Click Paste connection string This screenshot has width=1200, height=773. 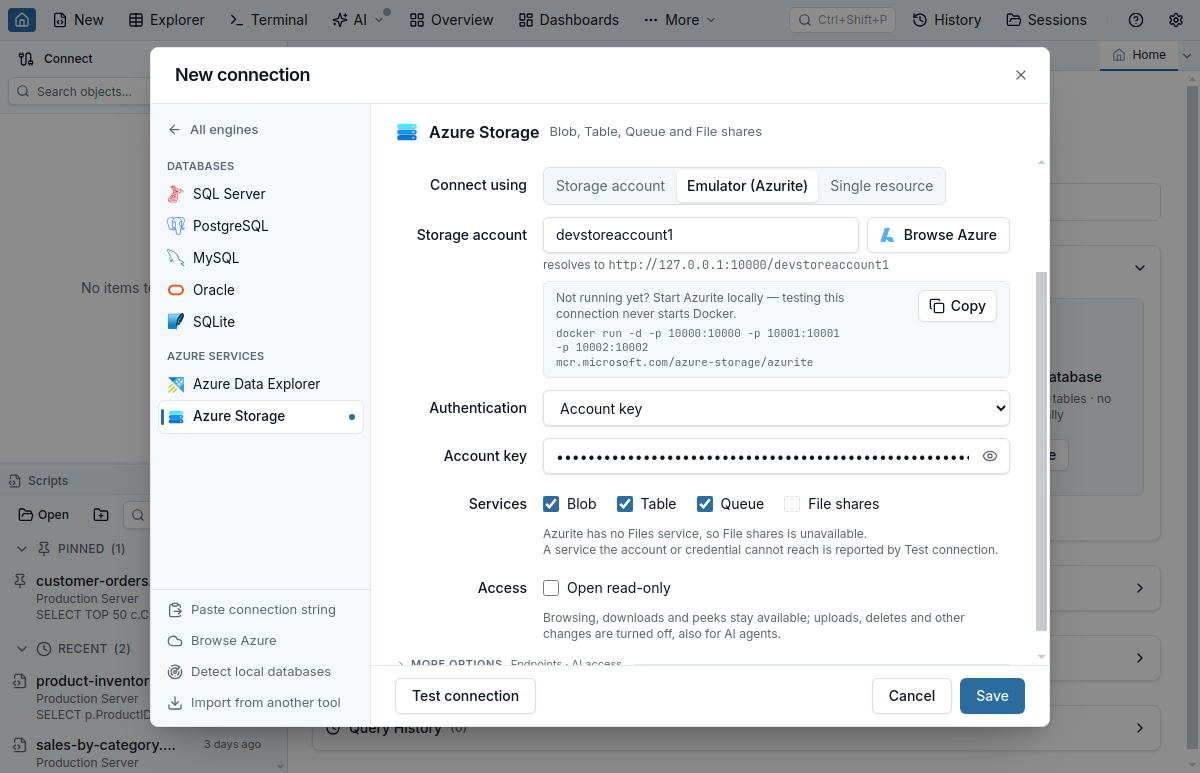[251, 609]
